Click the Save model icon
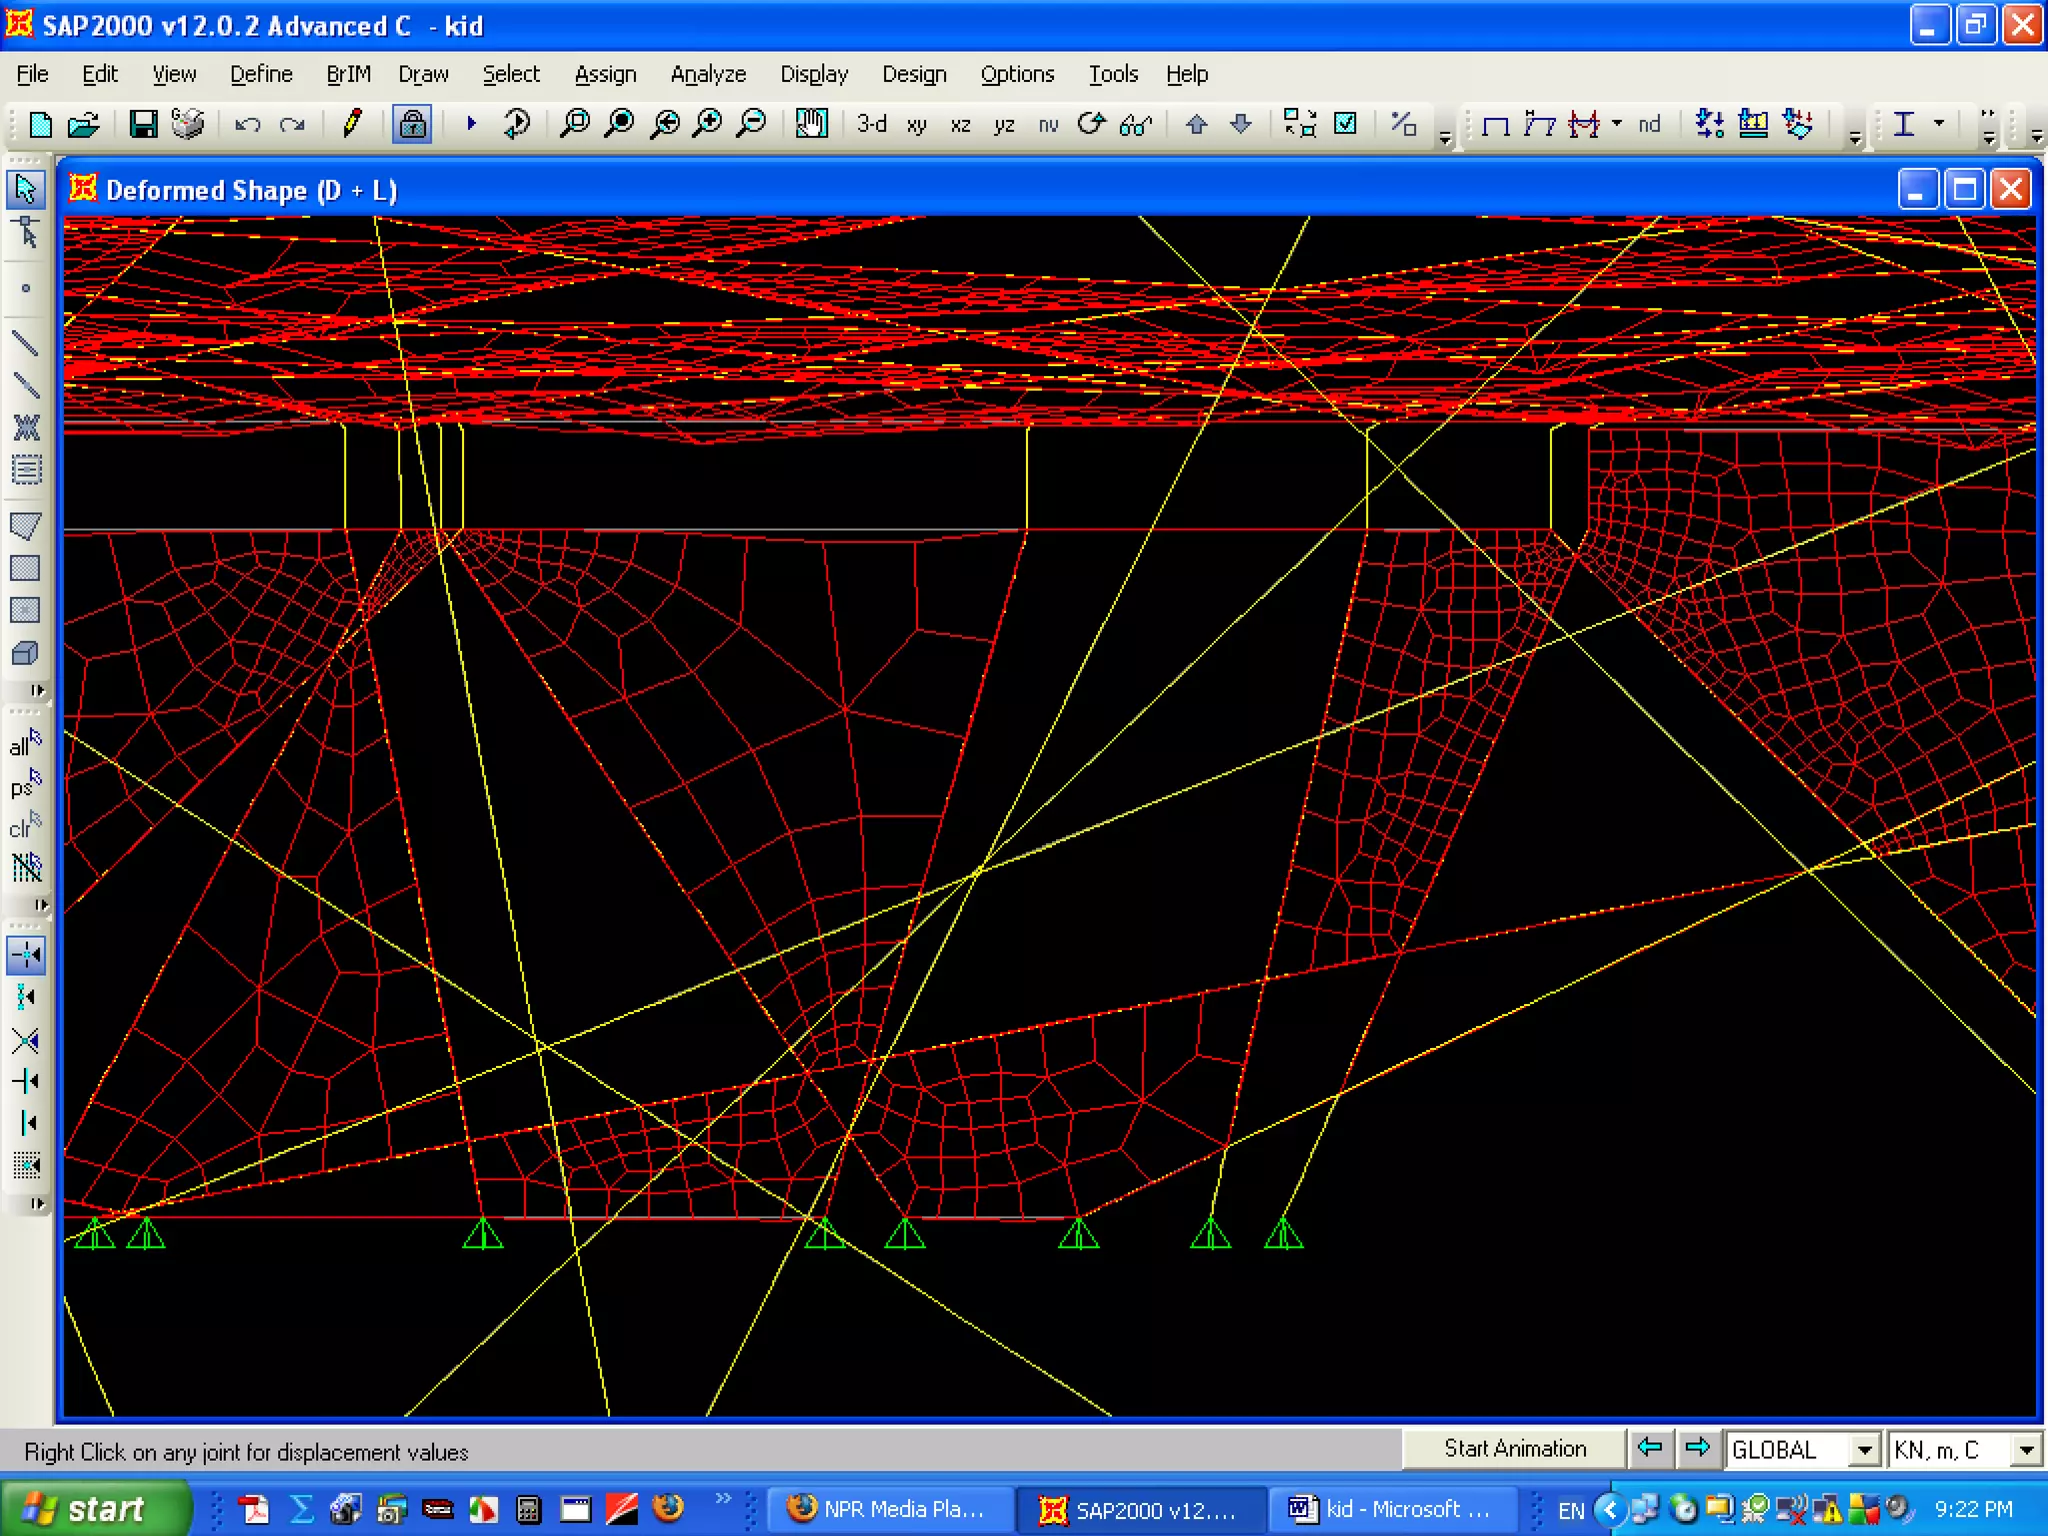This screenshot has width=2048, height=1536. (143, 124)
